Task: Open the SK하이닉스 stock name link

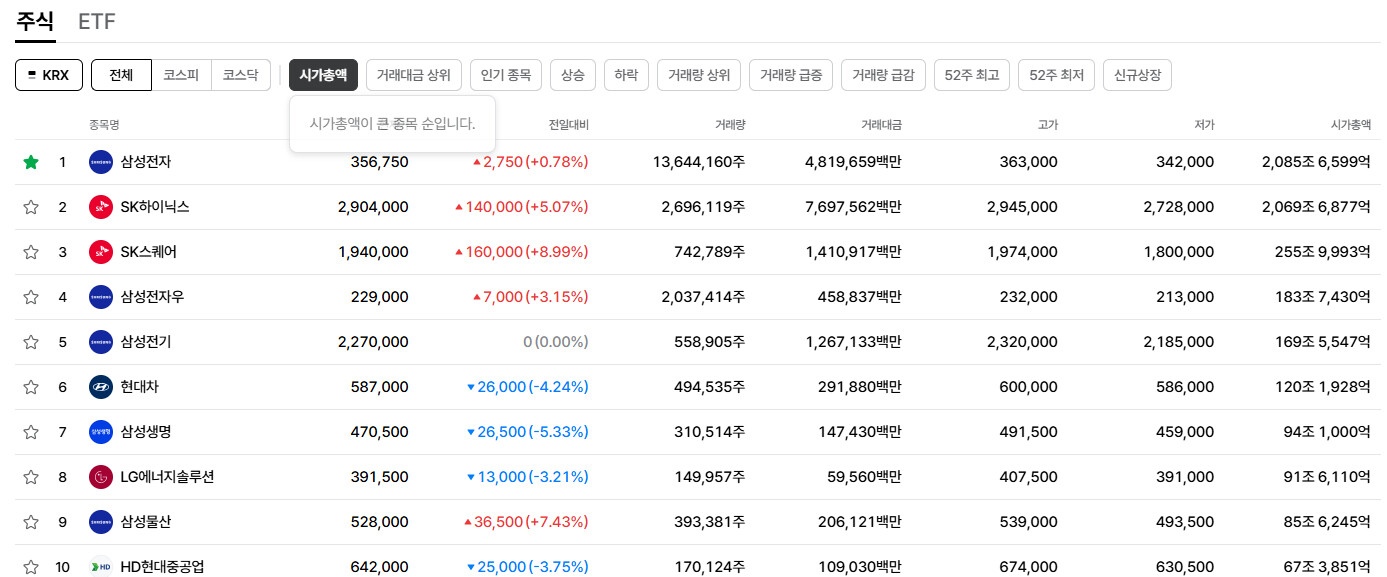Action: click(155, 207)
